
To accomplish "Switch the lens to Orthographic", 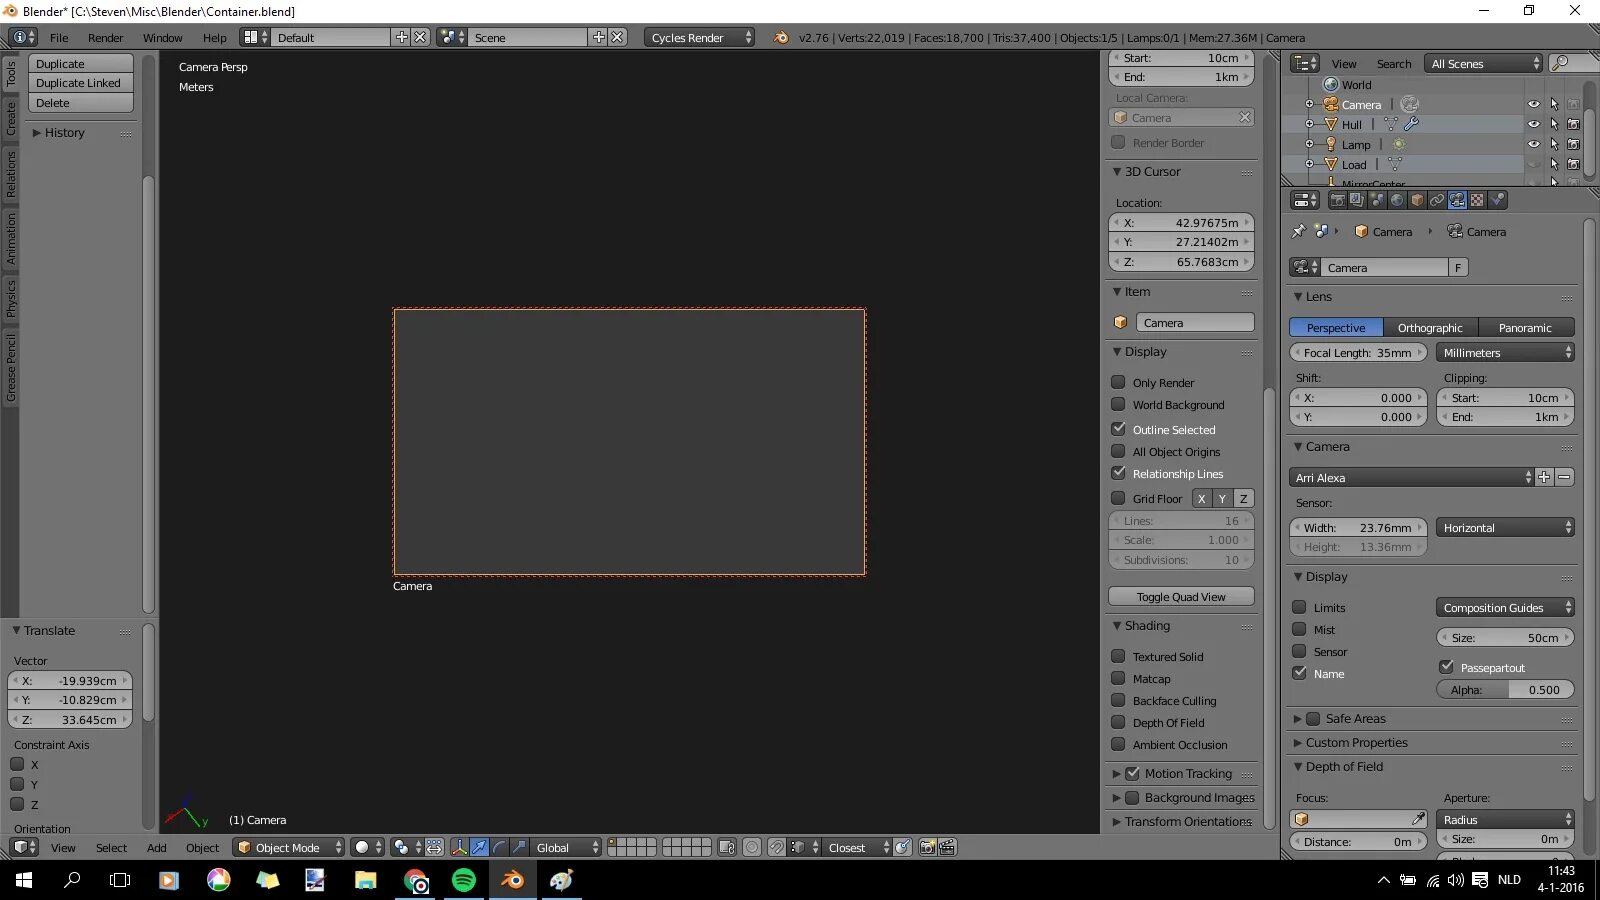I will click(x=1430, y=327).
